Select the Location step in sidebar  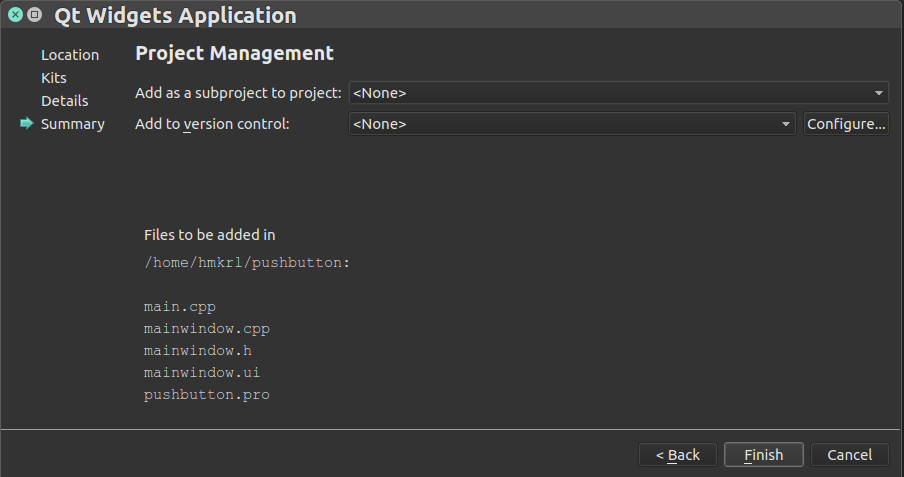click(x=70, y=55)
